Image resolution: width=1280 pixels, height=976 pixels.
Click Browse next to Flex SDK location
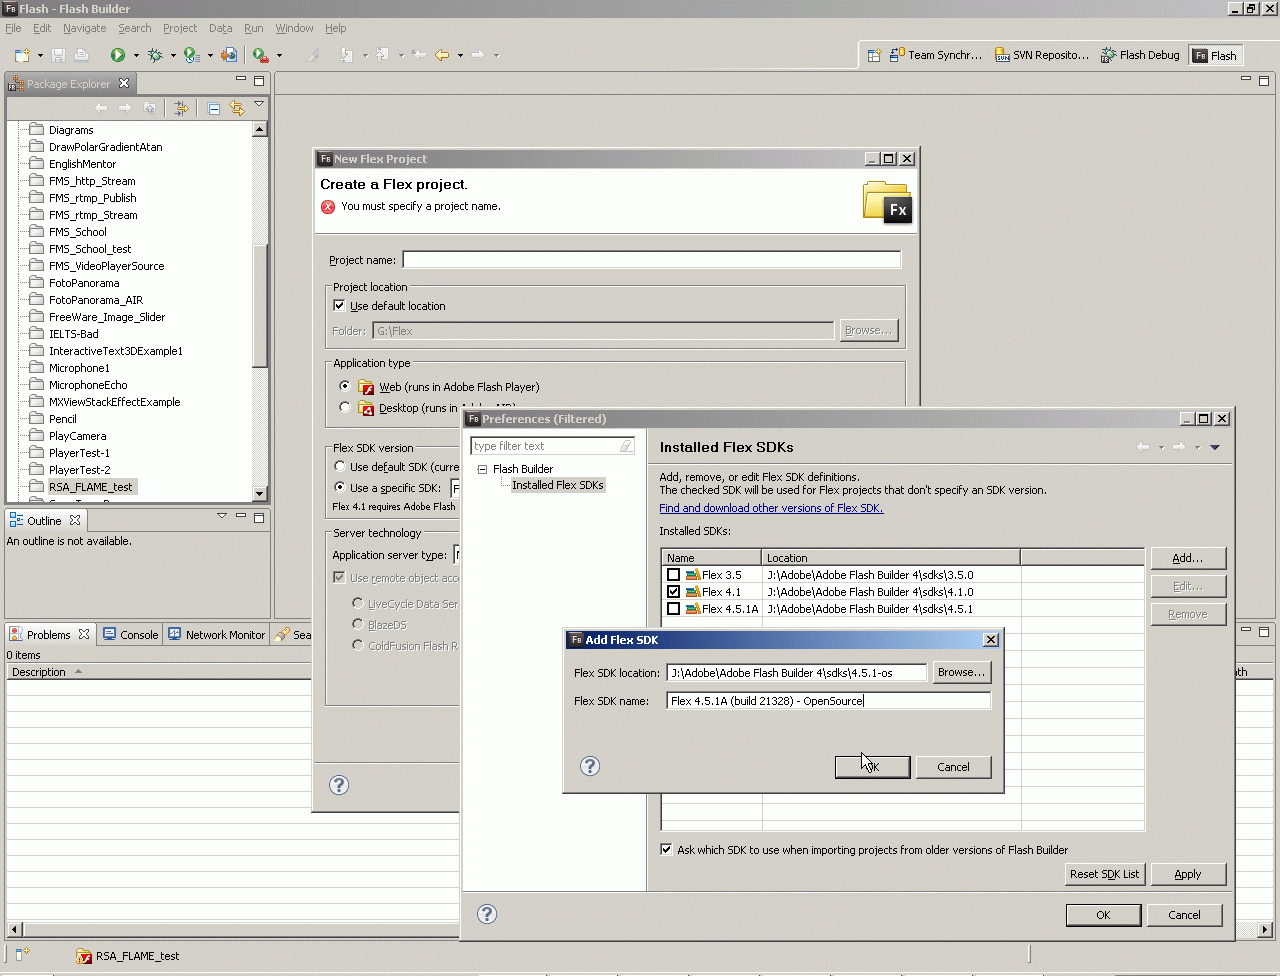coord(961,672)
